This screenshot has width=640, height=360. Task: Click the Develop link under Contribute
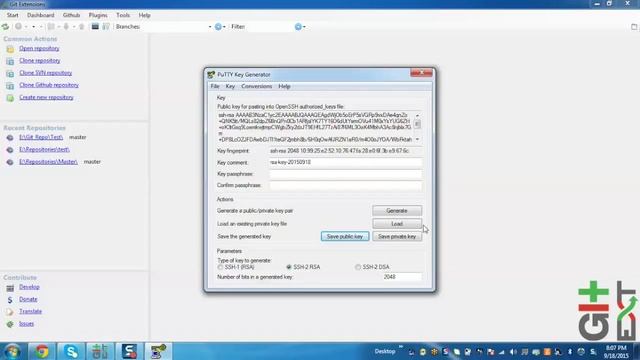coord(29,287)
